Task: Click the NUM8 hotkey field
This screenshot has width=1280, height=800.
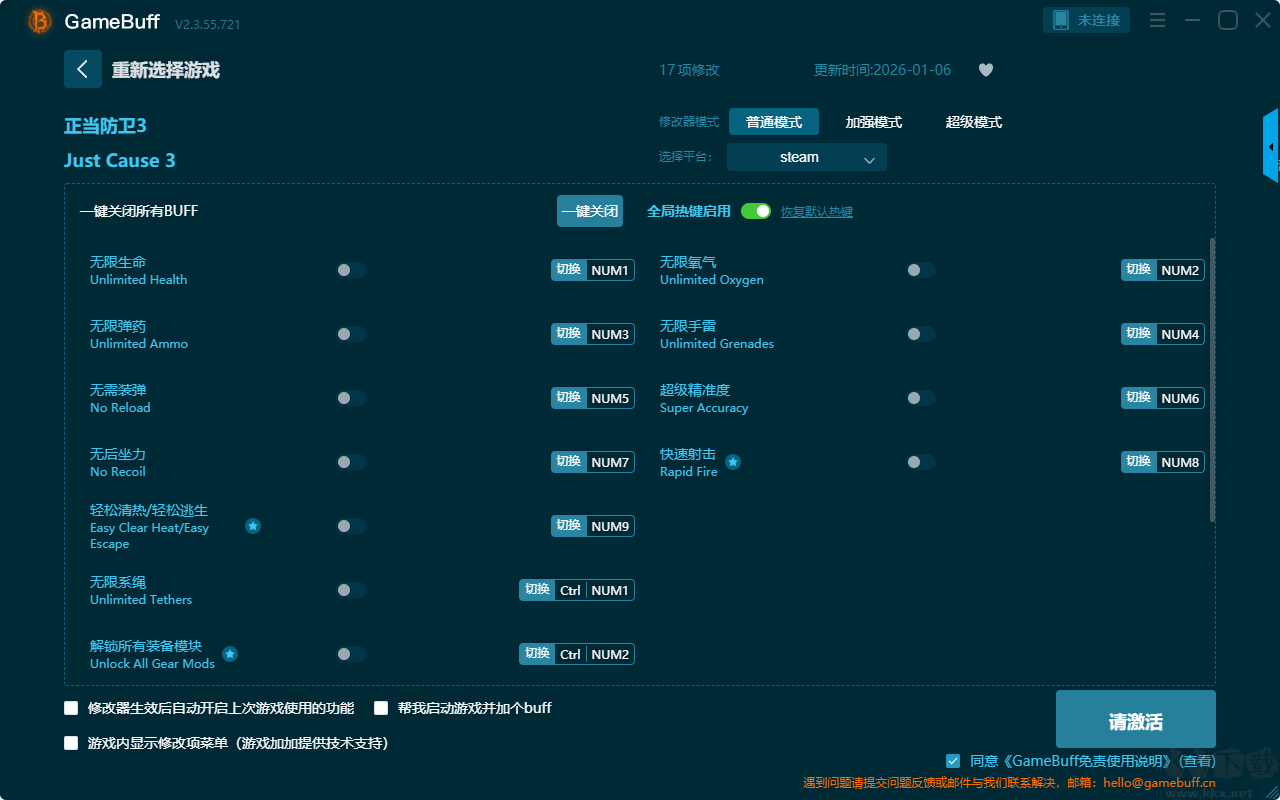Action: [1180, 462]
